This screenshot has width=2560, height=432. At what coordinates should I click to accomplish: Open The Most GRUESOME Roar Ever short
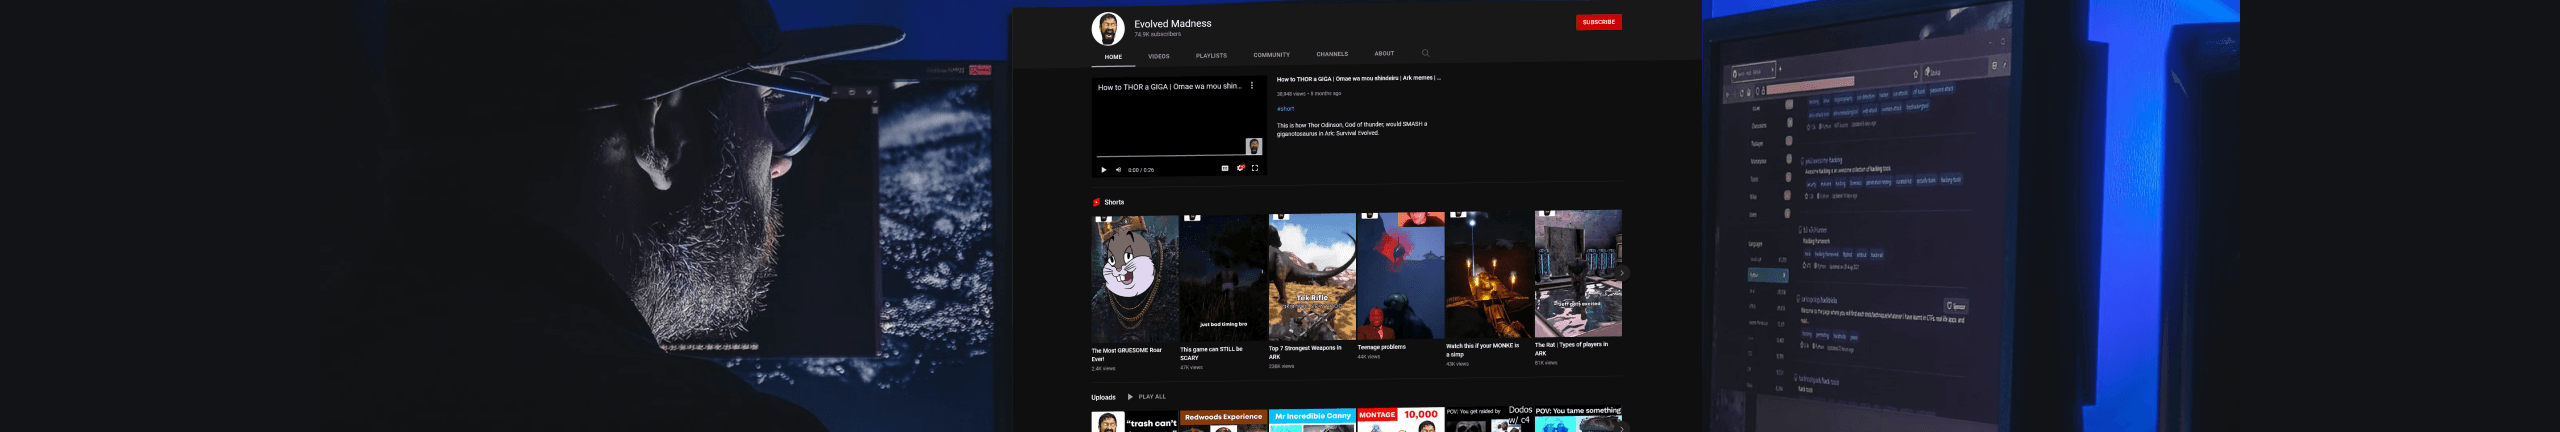(1134, 279)
